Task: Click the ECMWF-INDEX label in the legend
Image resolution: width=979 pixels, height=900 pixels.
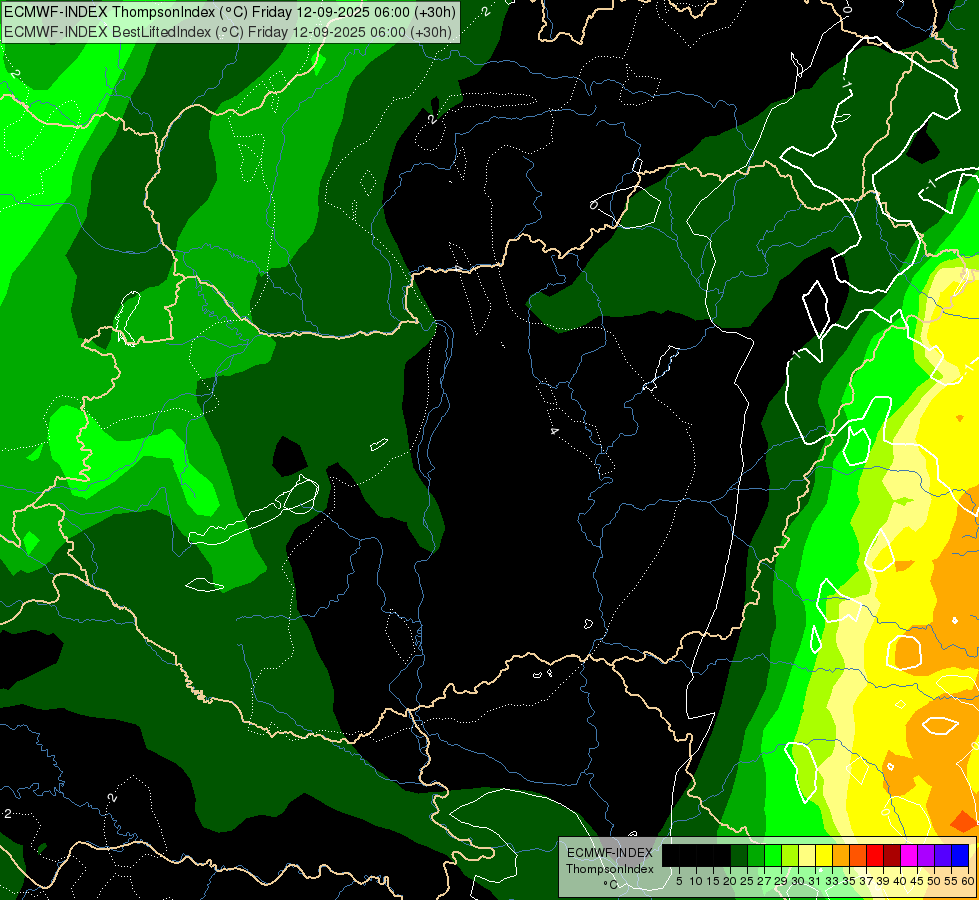Action: pos(610,853)
